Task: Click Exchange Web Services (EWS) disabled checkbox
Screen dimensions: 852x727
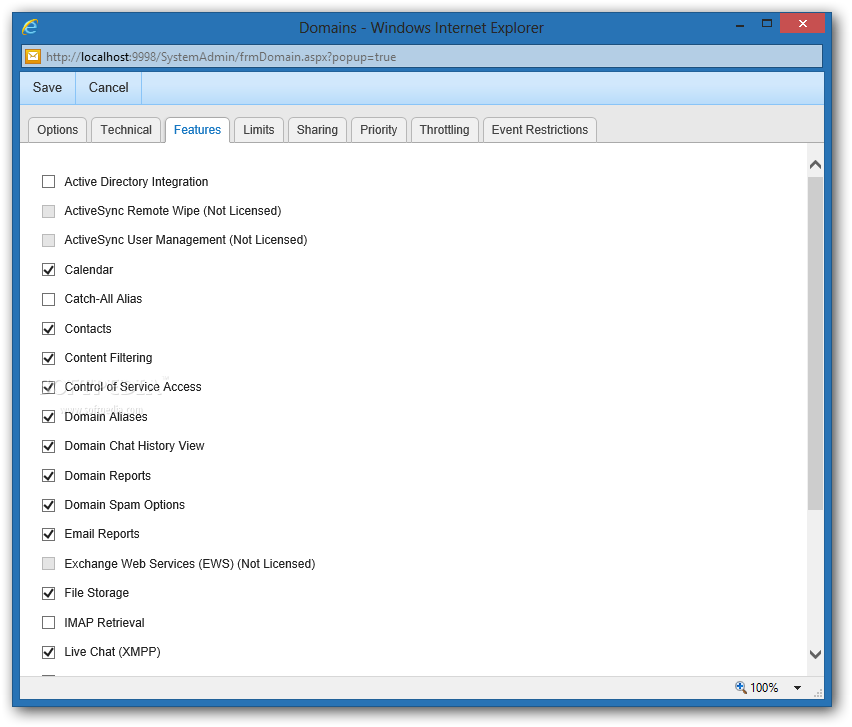Action: pos(48,563)
